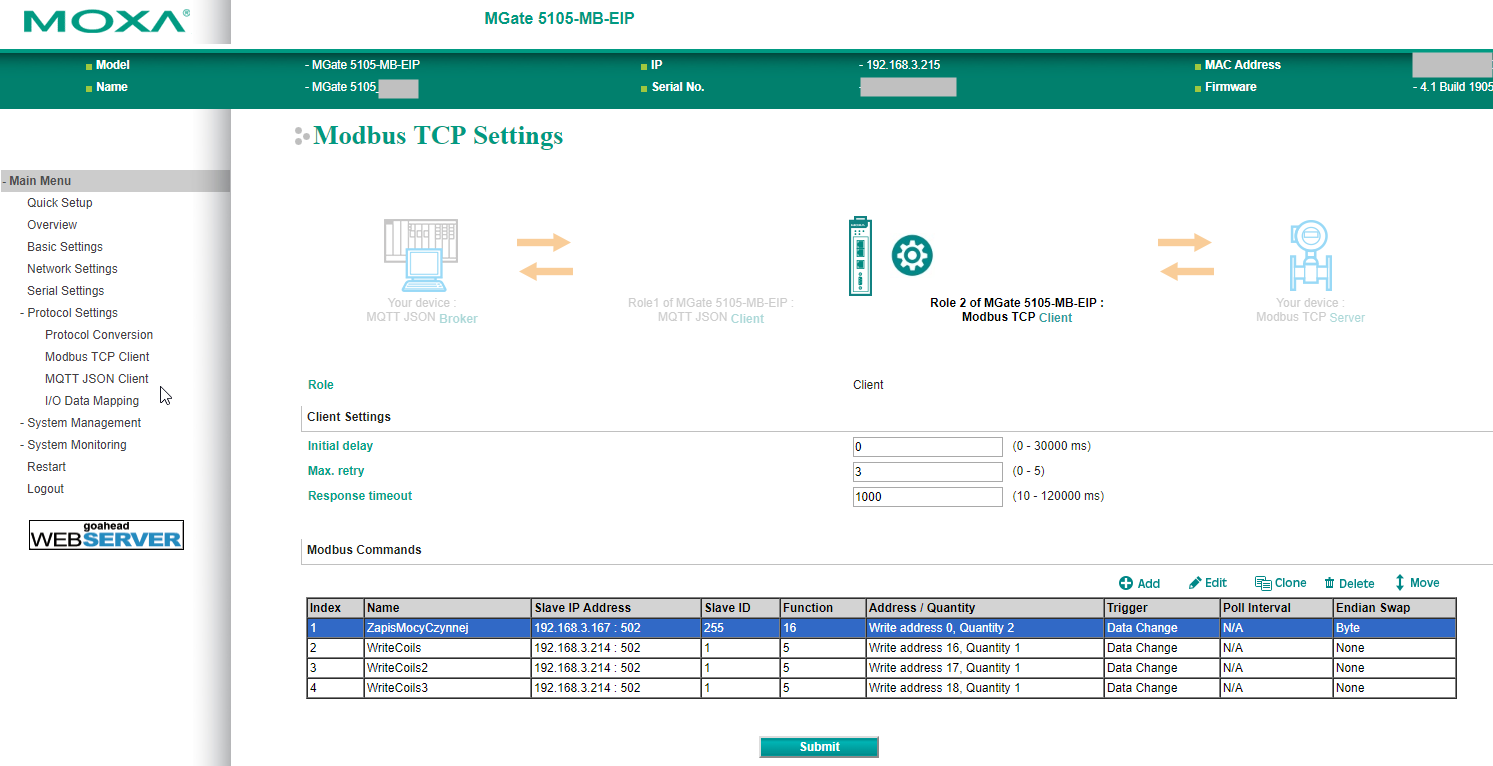1493x766 pixels.
Task: Click the Move arrows icon
Action: coord(1400,582)
